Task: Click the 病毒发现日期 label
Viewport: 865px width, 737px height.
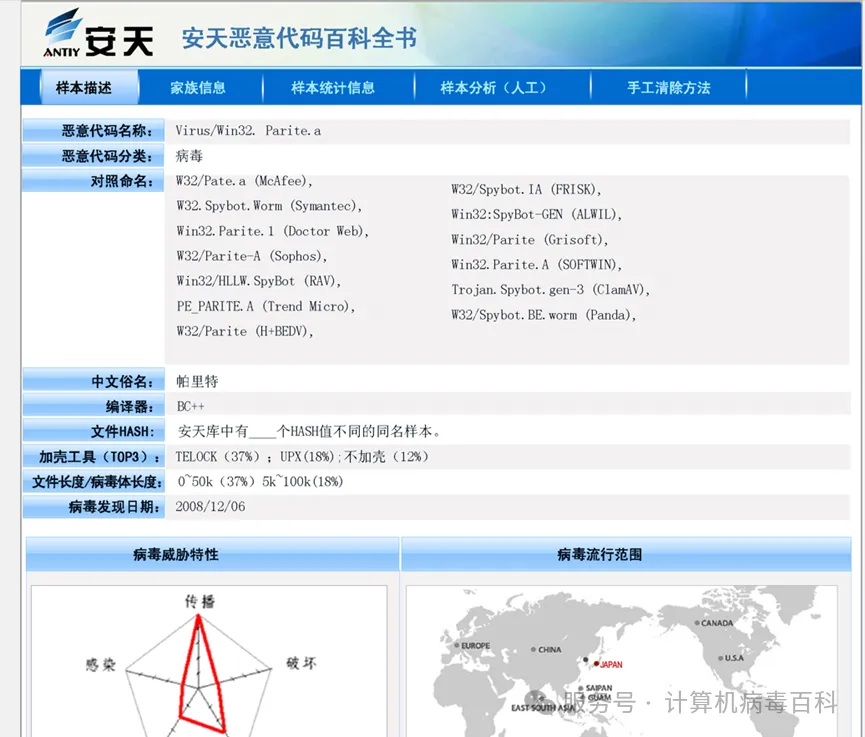Action: click(x=94, y=506)
